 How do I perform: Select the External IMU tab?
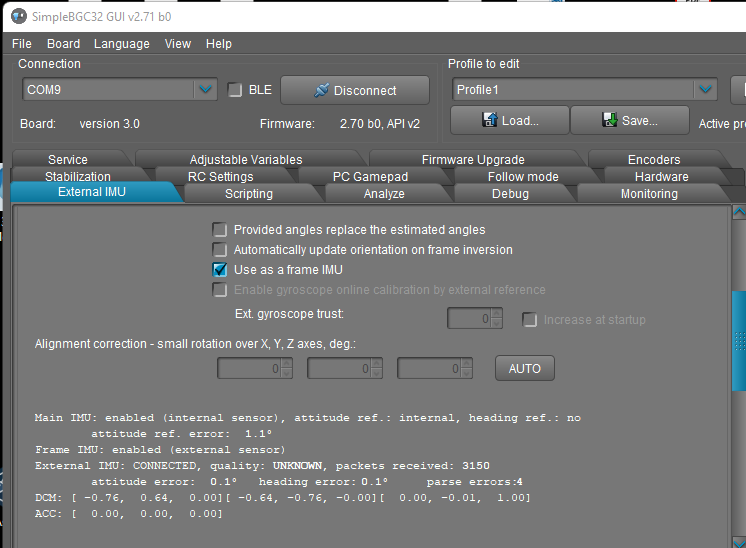pos(92,192)
